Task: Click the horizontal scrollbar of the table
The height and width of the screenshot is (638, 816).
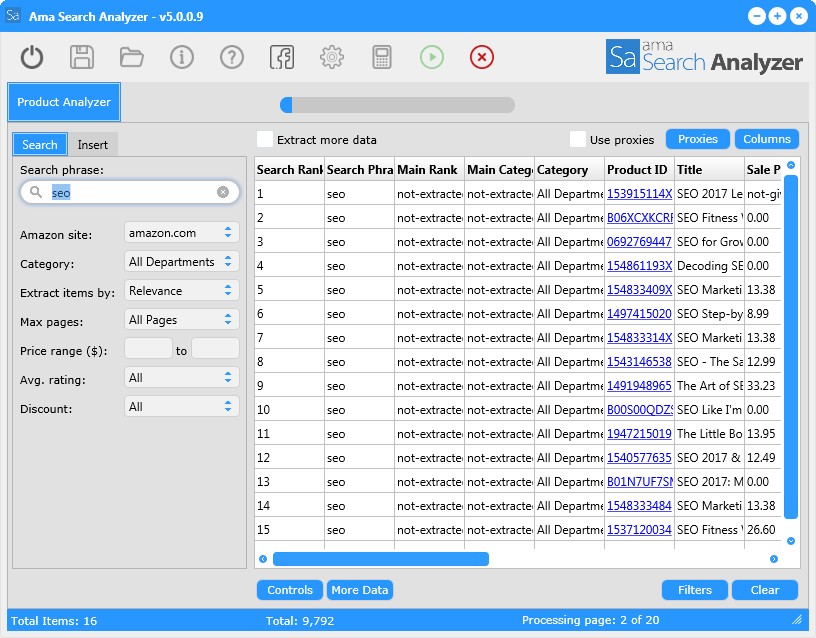Action: click(381, 559)
